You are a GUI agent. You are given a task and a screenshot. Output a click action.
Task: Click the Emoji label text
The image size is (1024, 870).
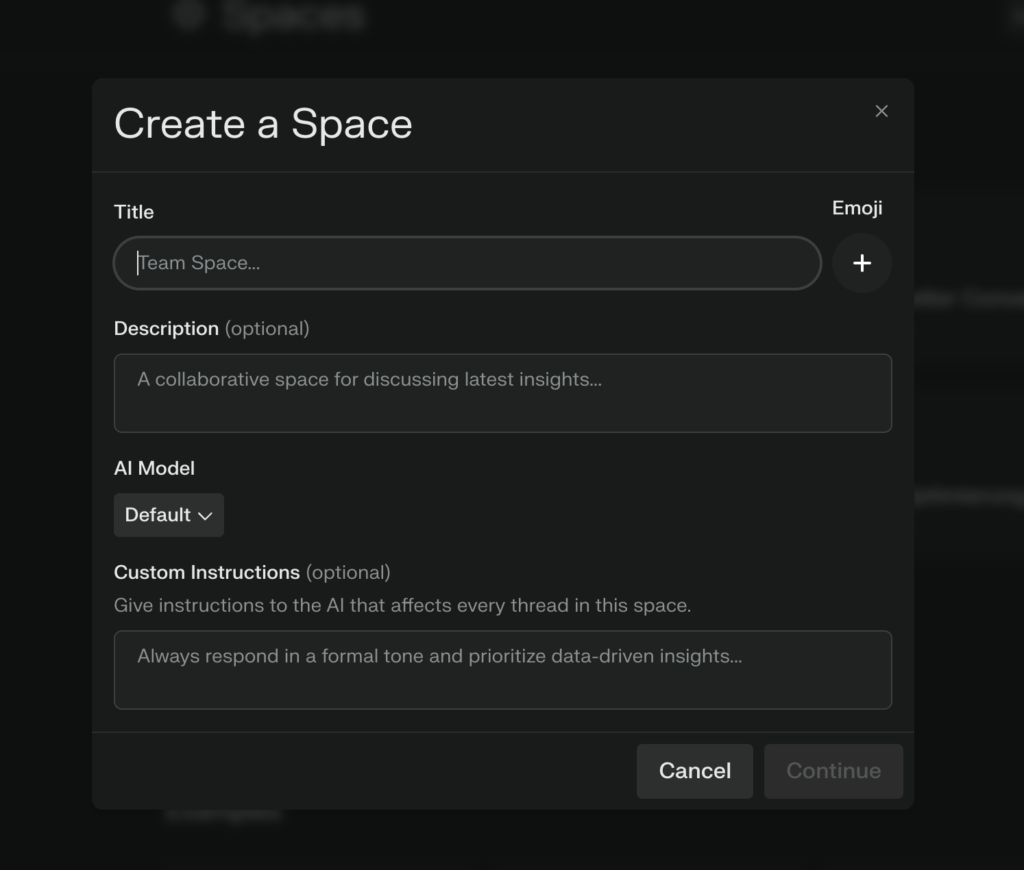(x=857, y=208)
